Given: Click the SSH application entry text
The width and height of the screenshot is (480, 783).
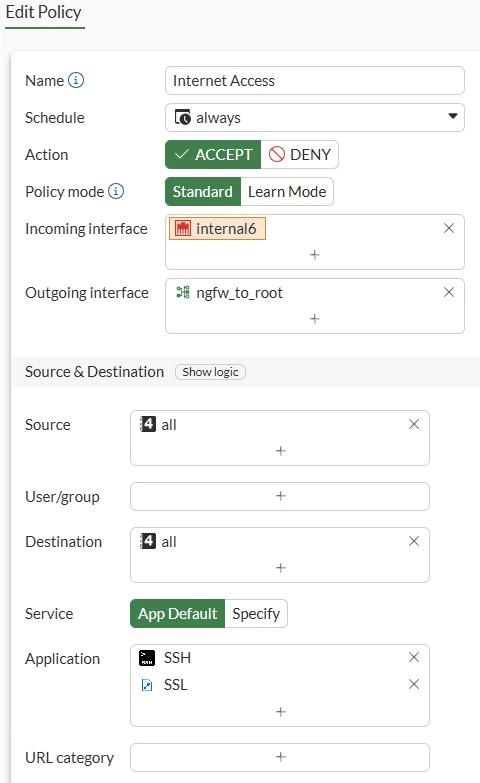Looking at the screenshot, I should click(x=177, y=658).
